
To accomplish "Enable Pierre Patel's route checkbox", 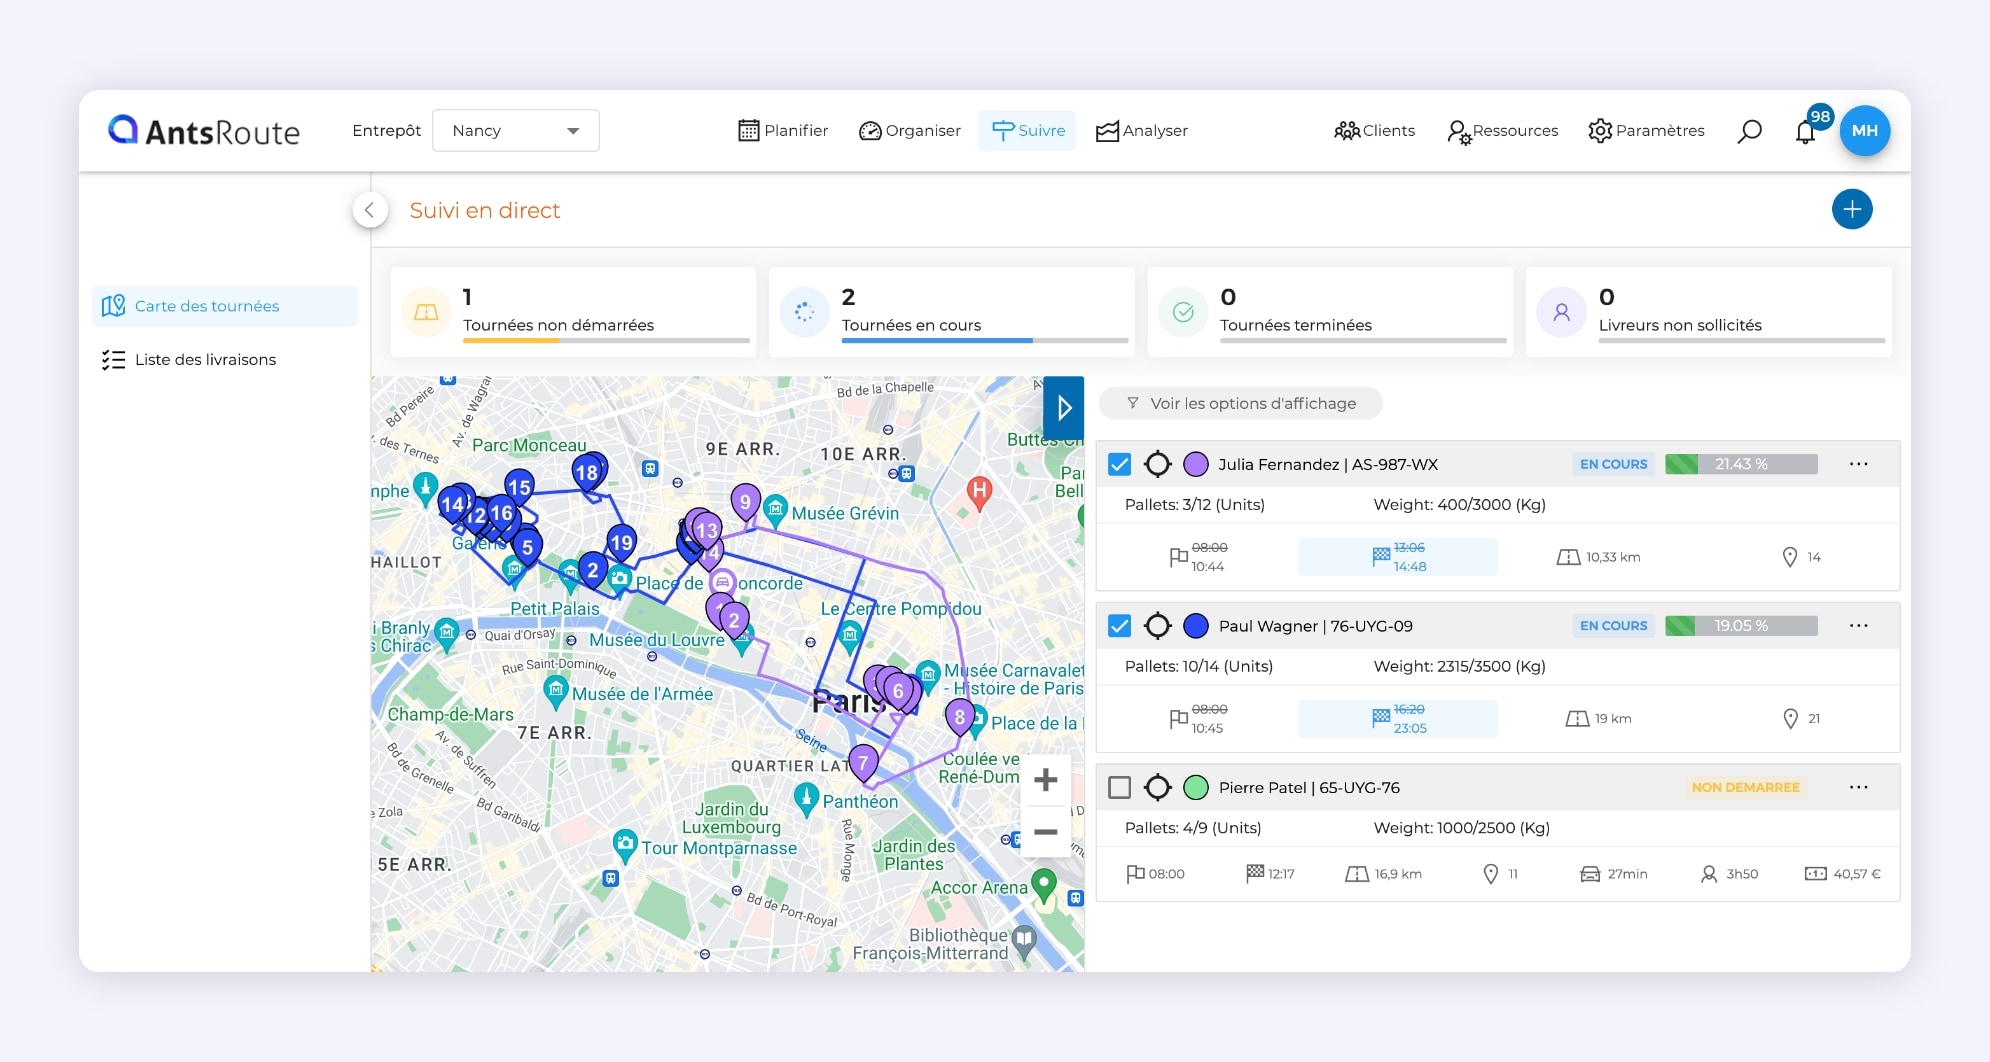I will click(1120, 788).
